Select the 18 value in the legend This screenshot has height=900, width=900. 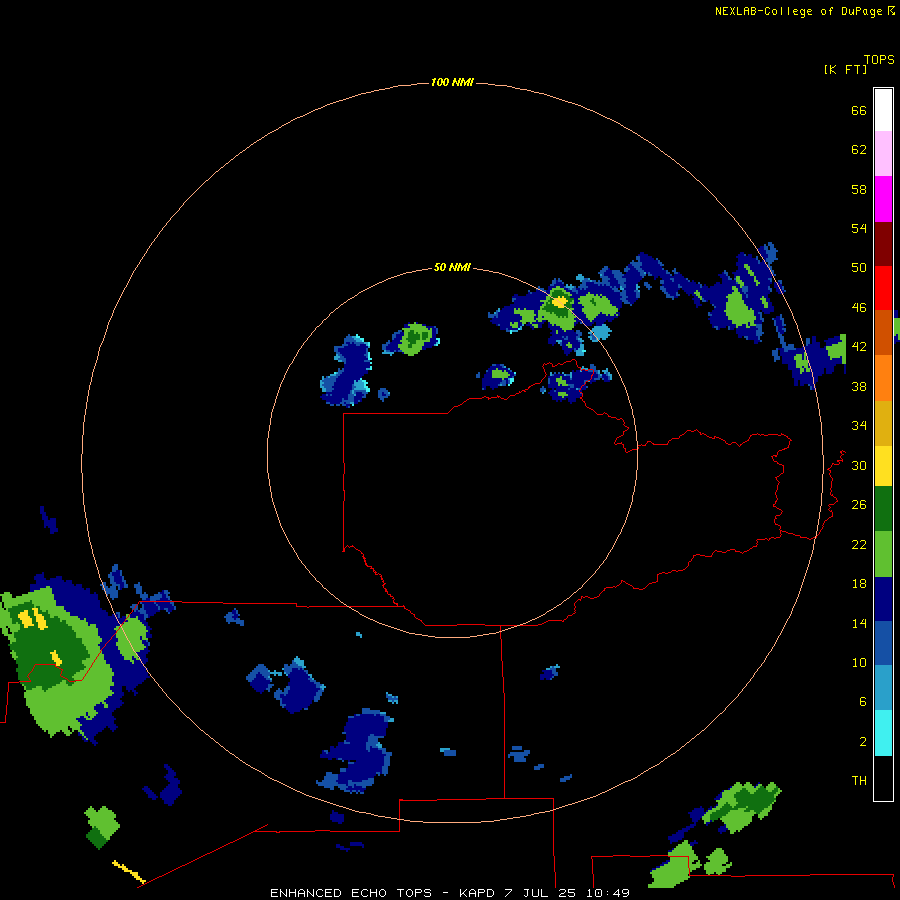859,584
